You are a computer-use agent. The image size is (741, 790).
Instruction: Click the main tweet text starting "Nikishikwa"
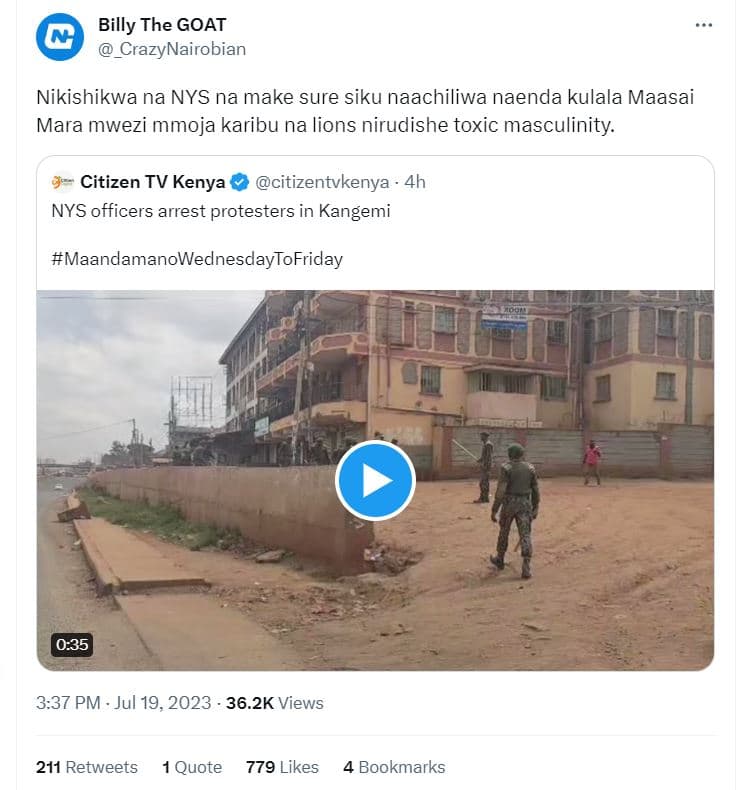365,113
